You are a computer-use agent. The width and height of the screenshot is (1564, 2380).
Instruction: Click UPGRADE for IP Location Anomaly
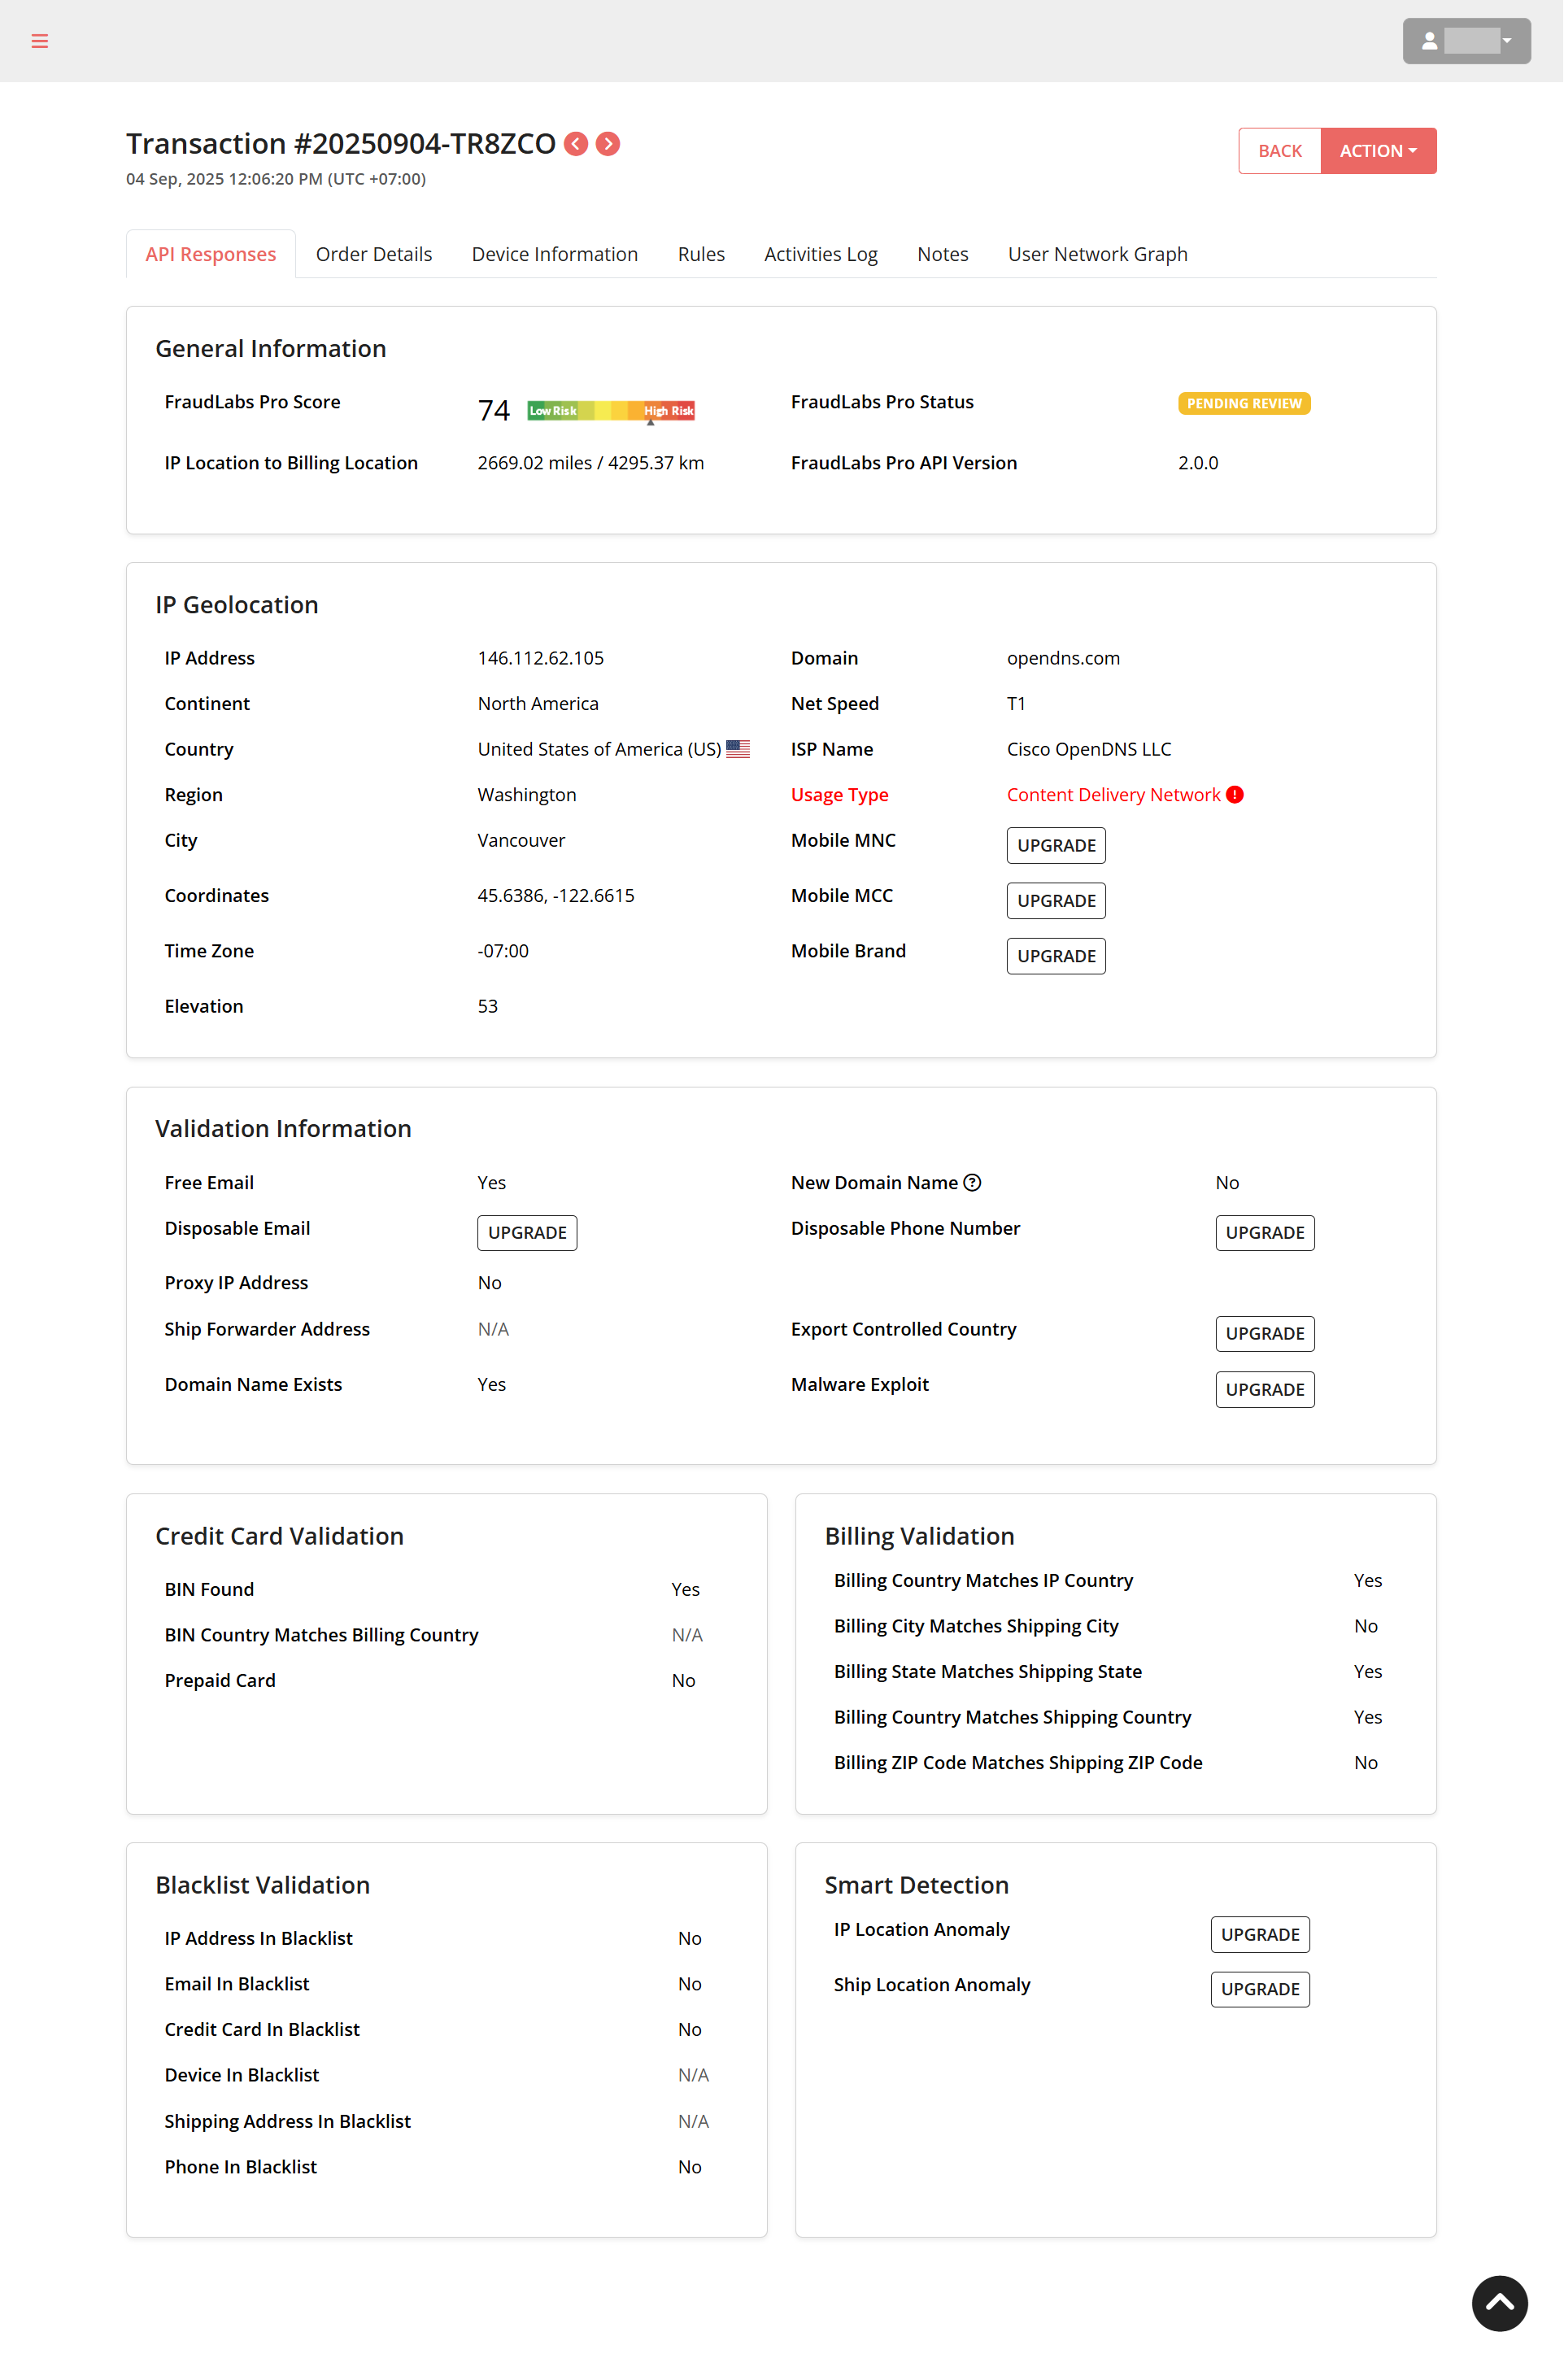[1260, 1935]
